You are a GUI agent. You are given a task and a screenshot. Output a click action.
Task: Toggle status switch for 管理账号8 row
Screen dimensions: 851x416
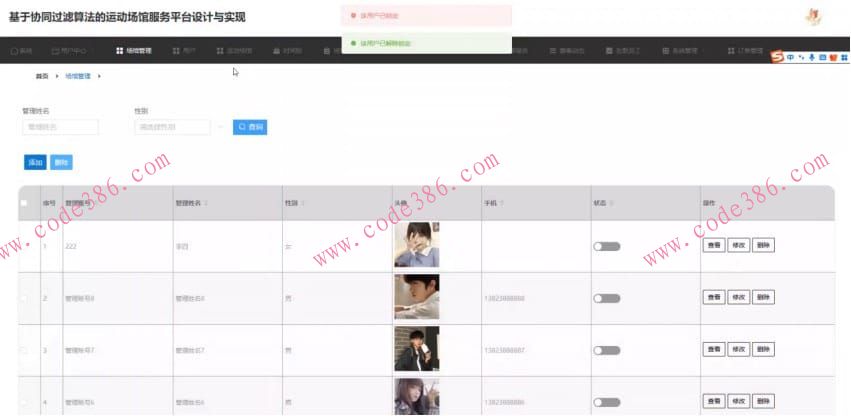click(607, 299)
